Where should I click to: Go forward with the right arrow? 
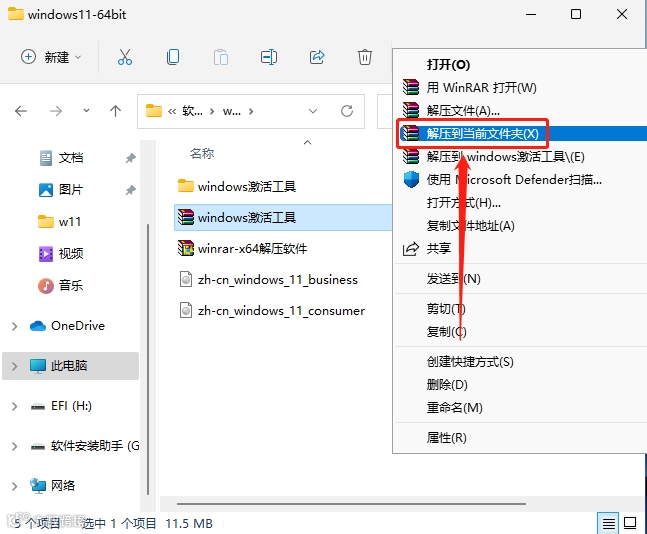pyautogui.click(x=56, y=111)
